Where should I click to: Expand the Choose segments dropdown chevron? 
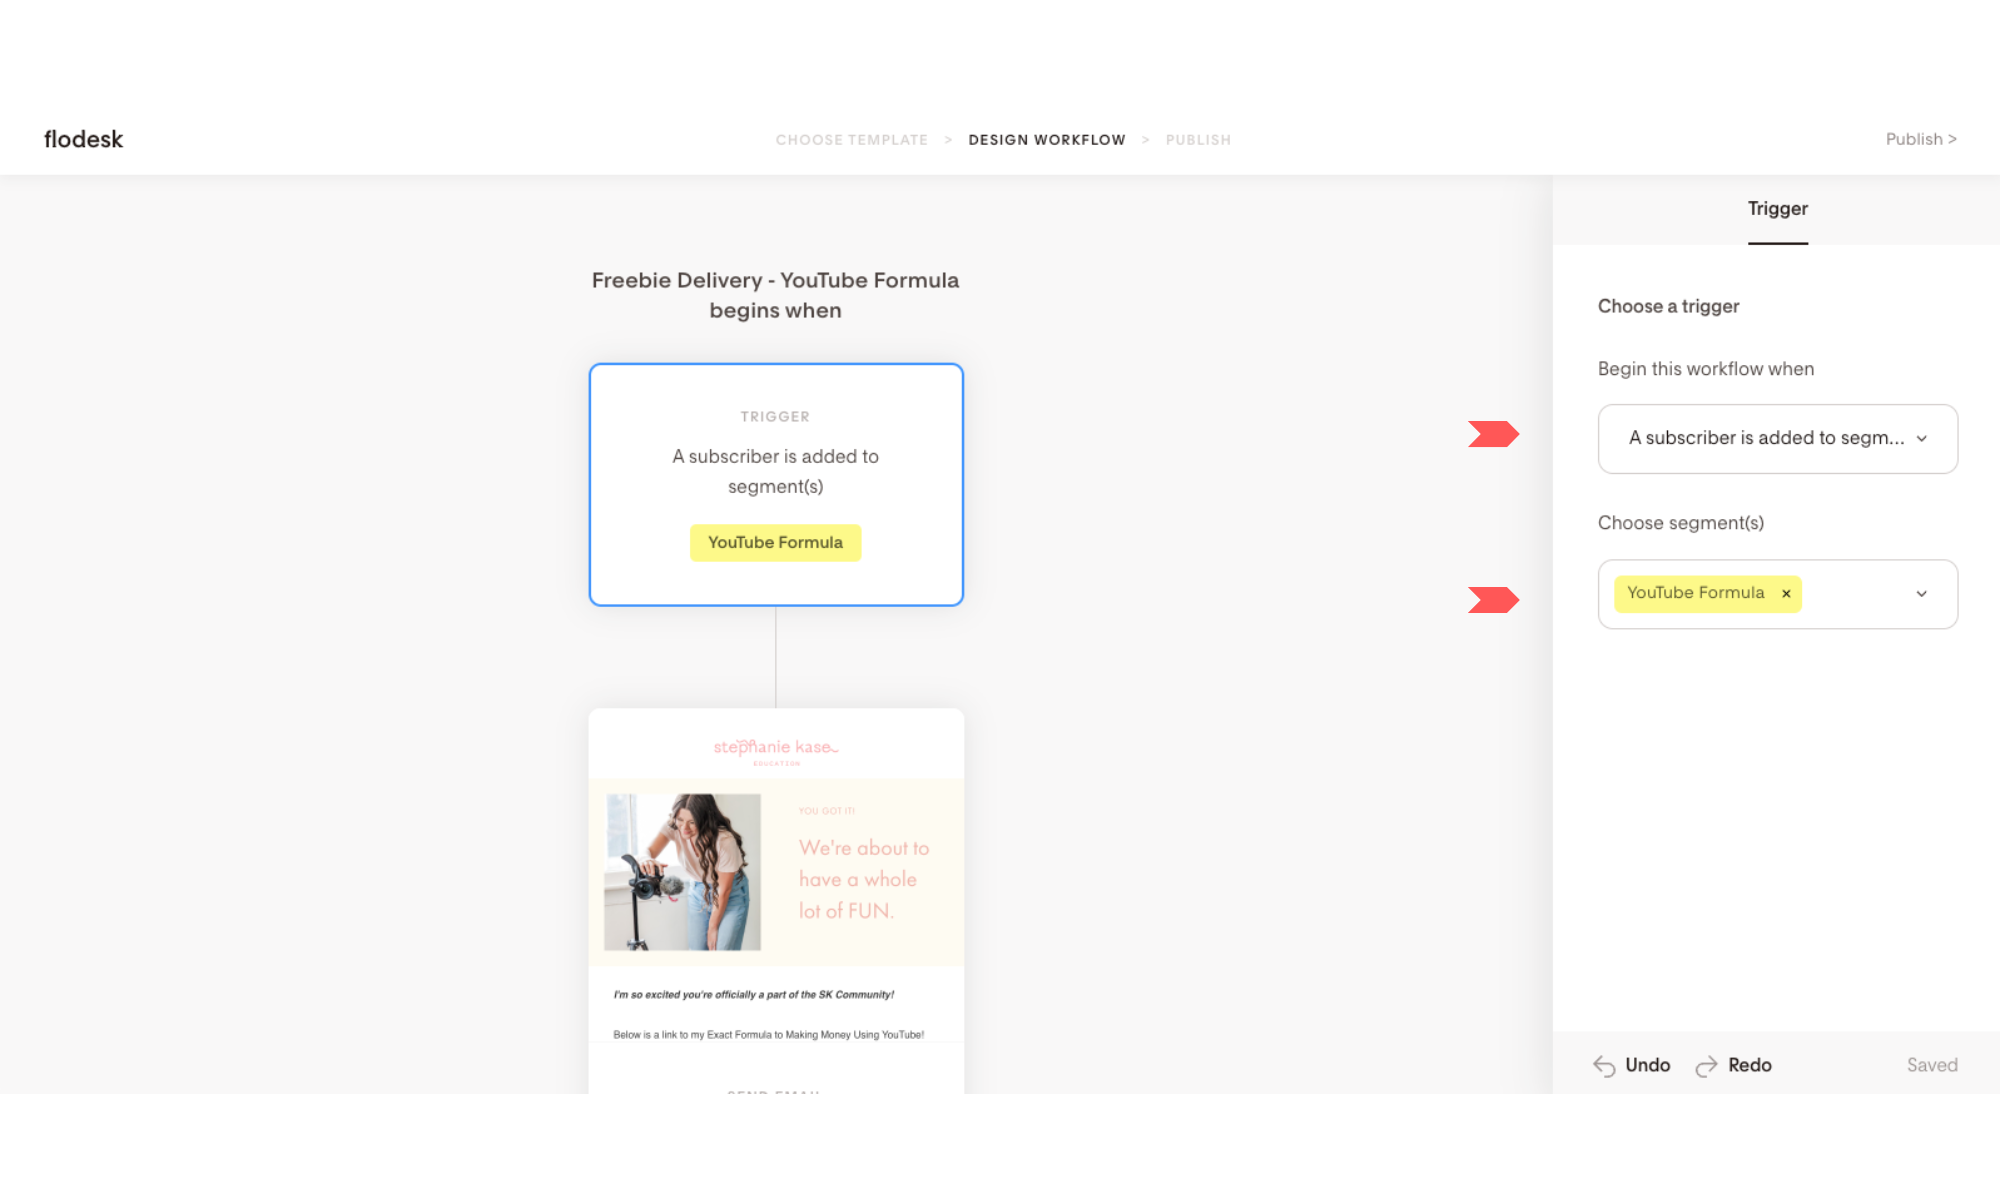click(x=1921, y=594)
